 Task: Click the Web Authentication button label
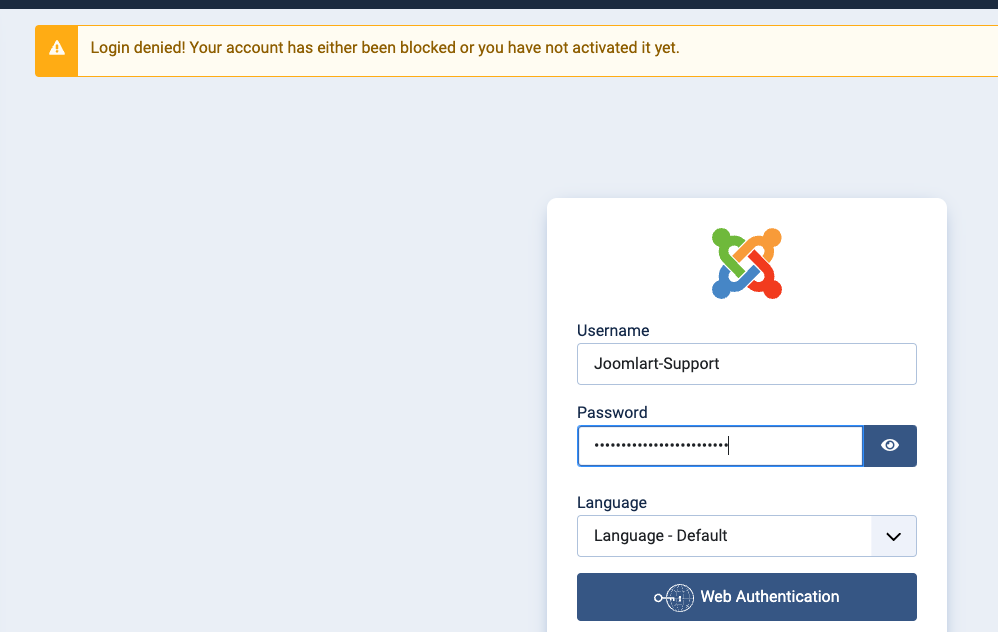point(769,597)
